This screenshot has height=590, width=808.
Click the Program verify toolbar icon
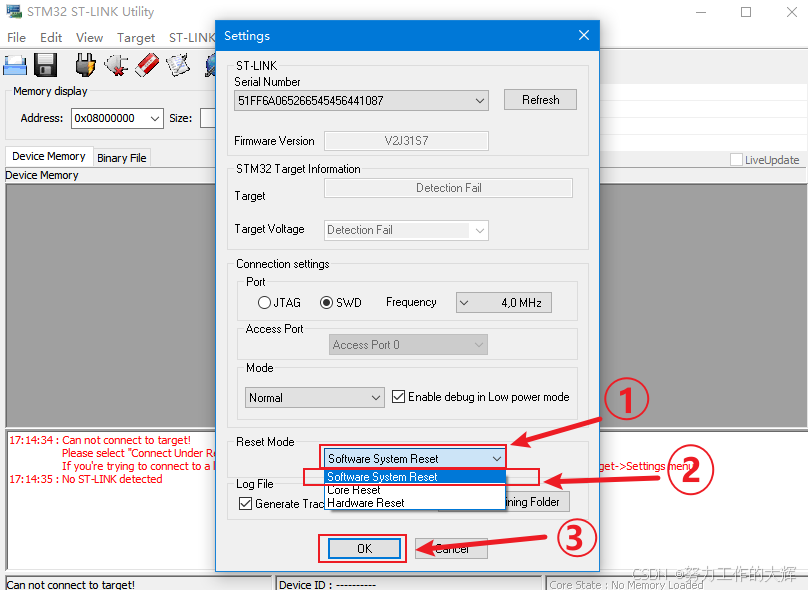coord(178,65)
